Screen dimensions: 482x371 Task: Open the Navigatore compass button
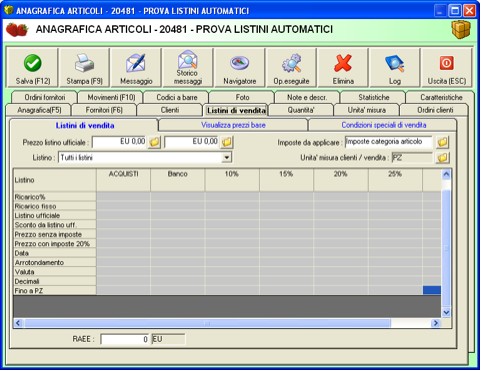pyautogui.click(x=240, y=68)
